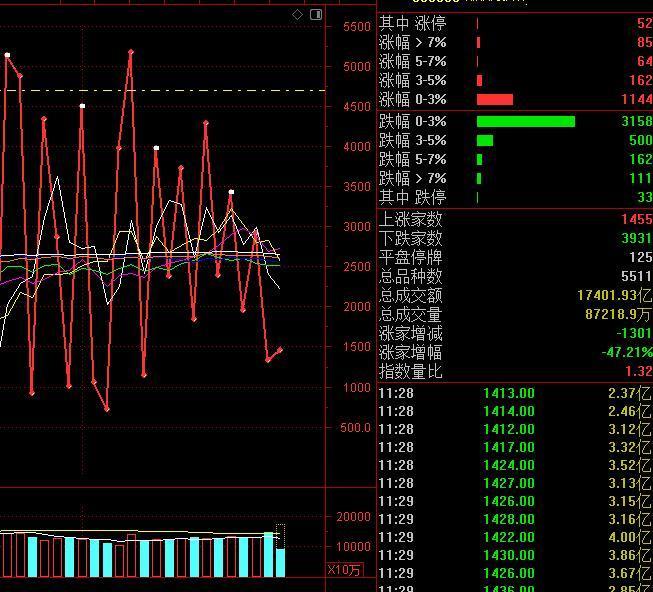Click the 4500 axis label

(x=357, y=107)
